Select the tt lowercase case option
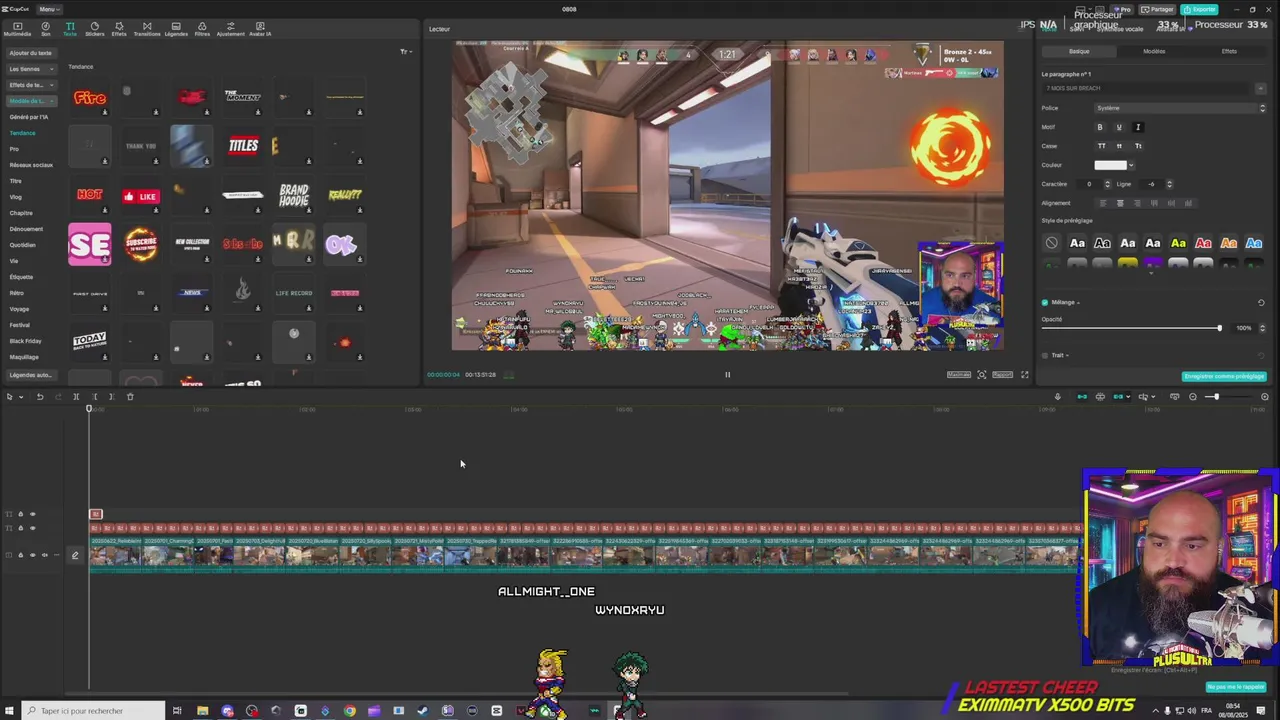The height and width of the screenshot is (720, 1280). pos(1119,146)
